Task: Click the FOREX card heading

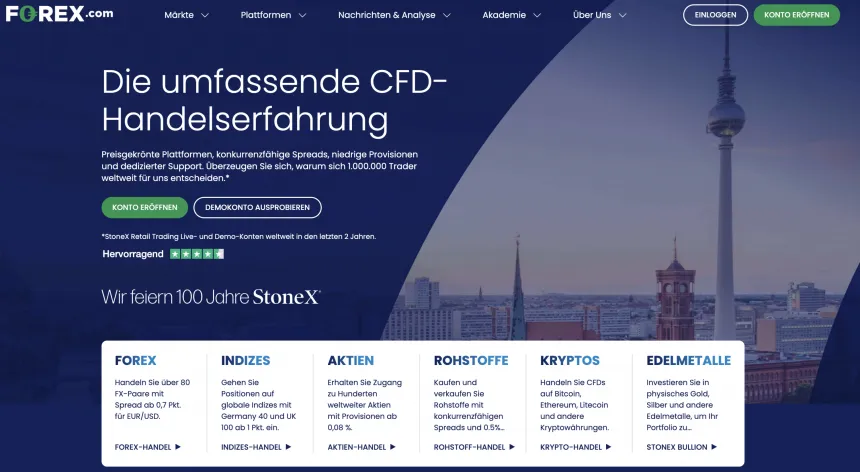Action: tap(135, 360)
